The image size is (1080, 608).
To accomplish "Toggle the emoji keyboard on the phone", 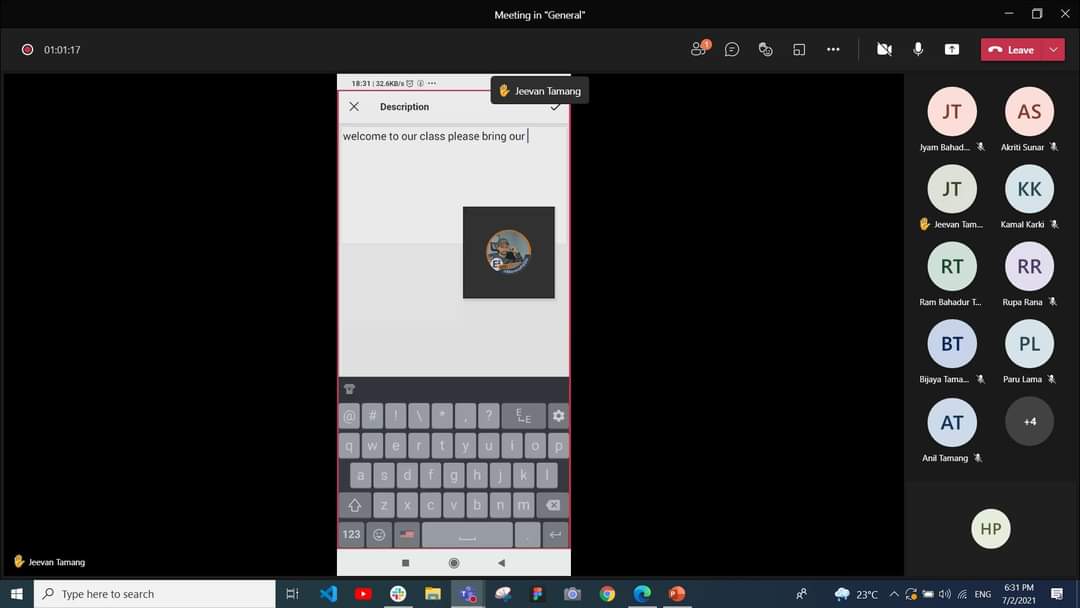I will point(379,534).
